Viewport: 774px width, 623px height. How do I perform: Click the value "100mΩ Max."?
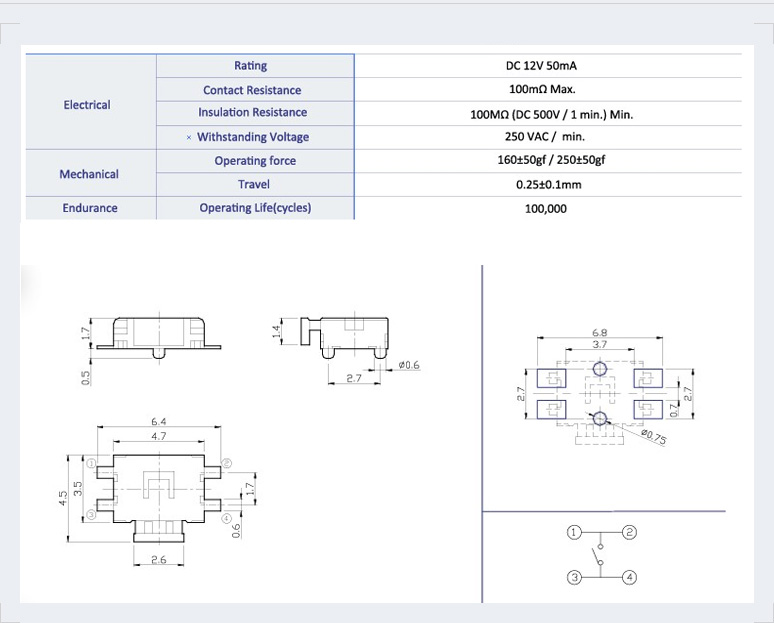542,89
